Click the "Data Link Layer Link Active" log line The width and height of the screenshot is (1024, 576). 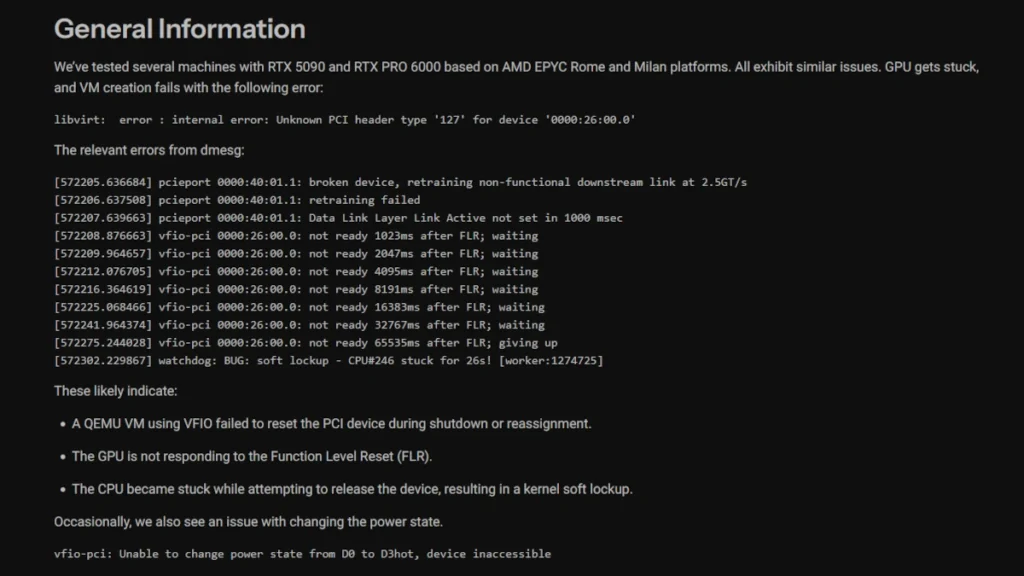point(338,218)
